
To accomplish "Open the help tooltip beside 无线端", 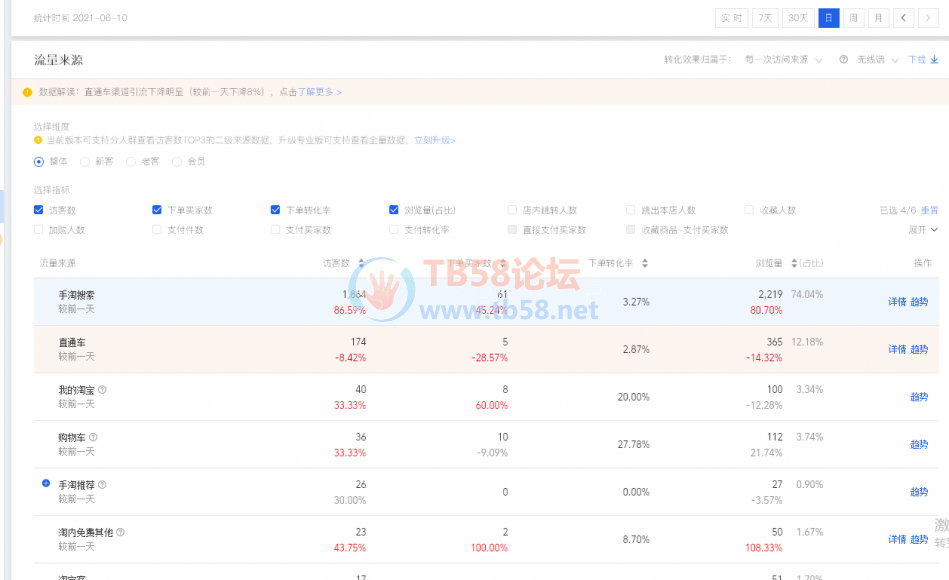I will pos(843,59).
